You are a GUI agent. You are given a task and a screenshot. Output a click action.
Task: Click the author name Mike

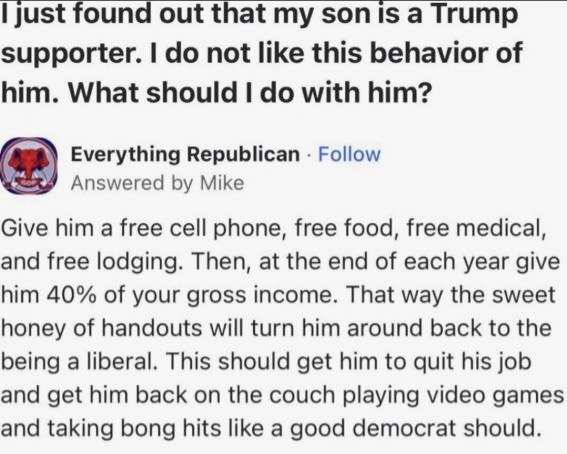point(222,183)
